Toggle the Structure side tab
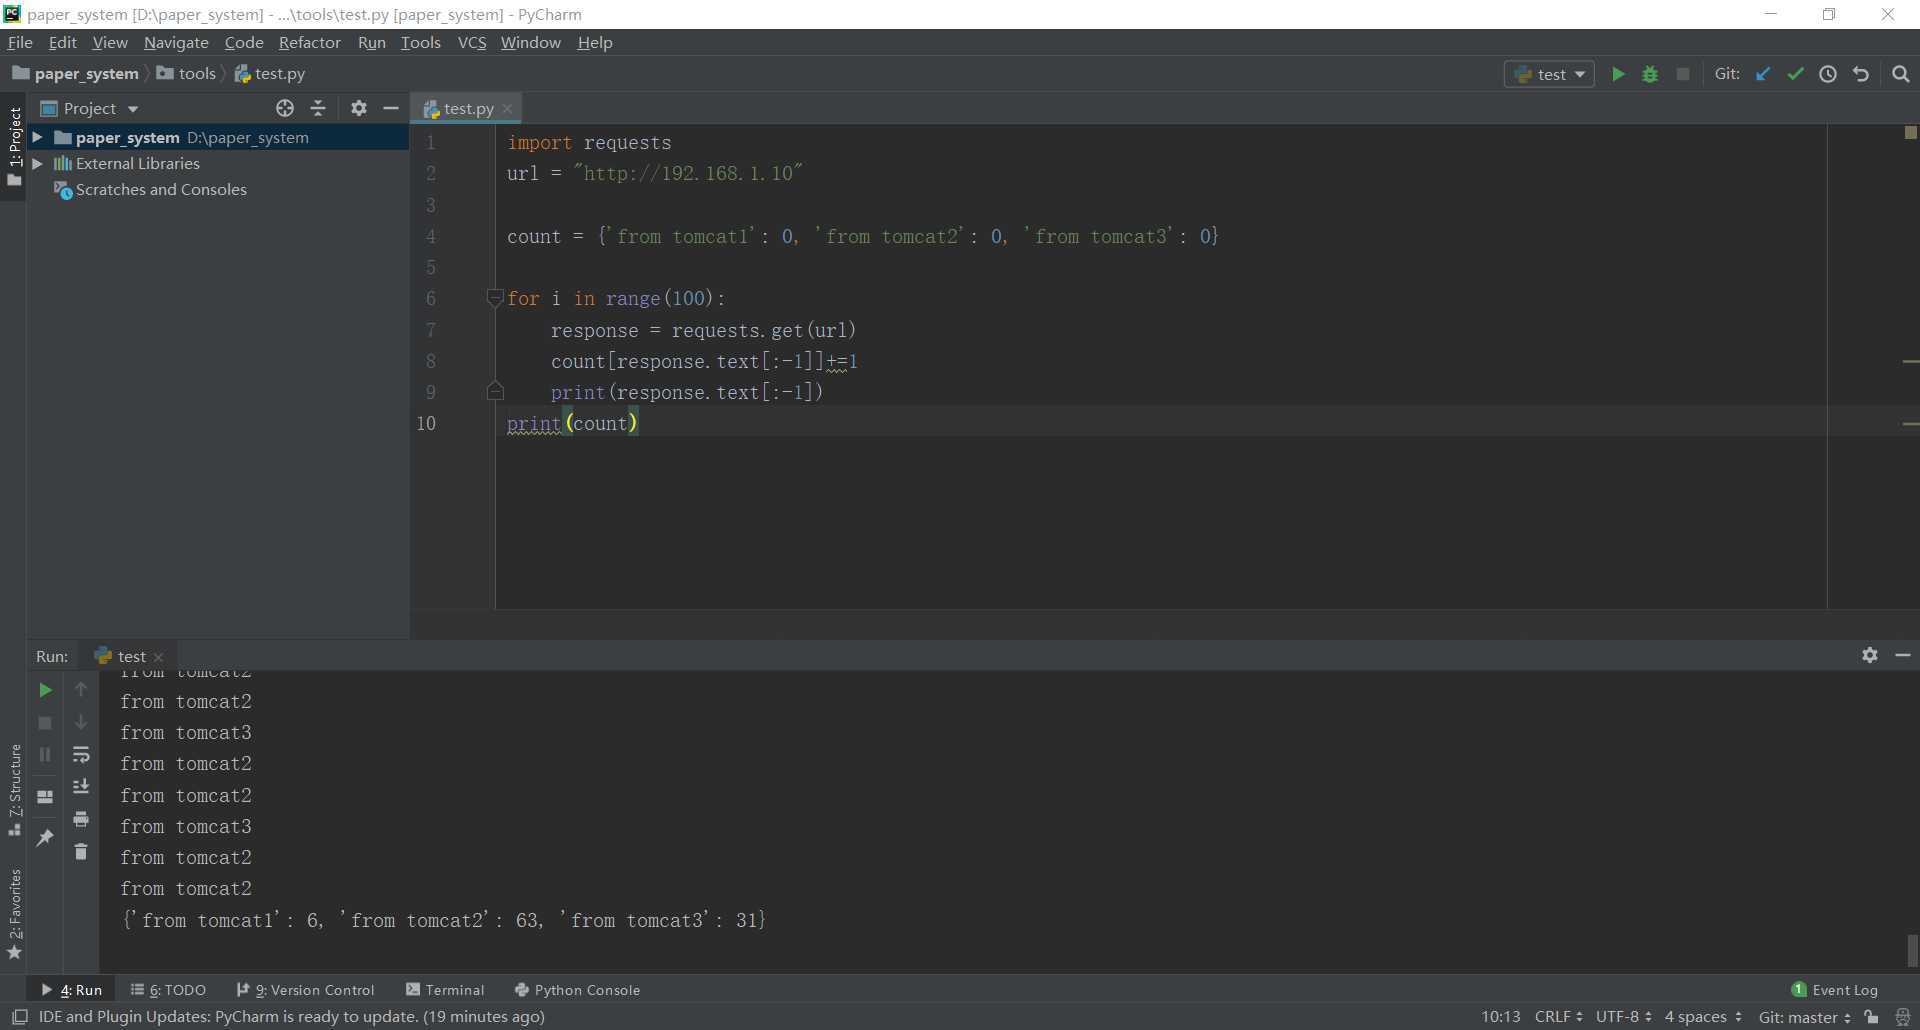Image resolution: width=1920 pixels, height=1030 pixels. point(14,790)
